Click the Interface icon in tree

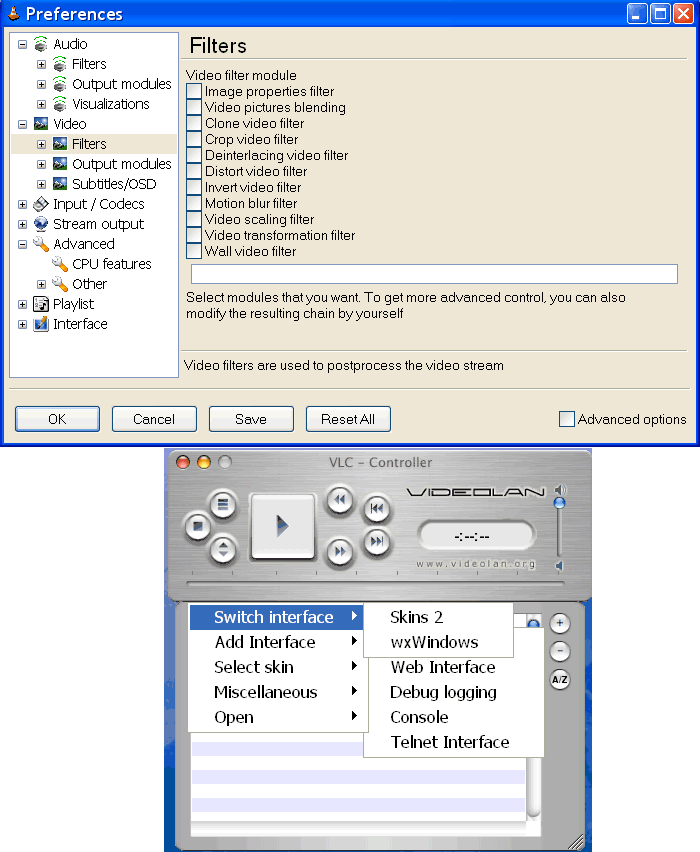41,324
